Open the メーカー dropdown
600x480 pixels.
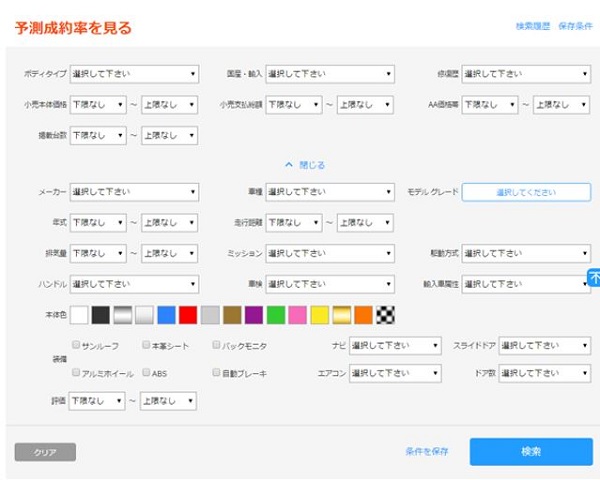pyautogui.click(x=134, y=192)
